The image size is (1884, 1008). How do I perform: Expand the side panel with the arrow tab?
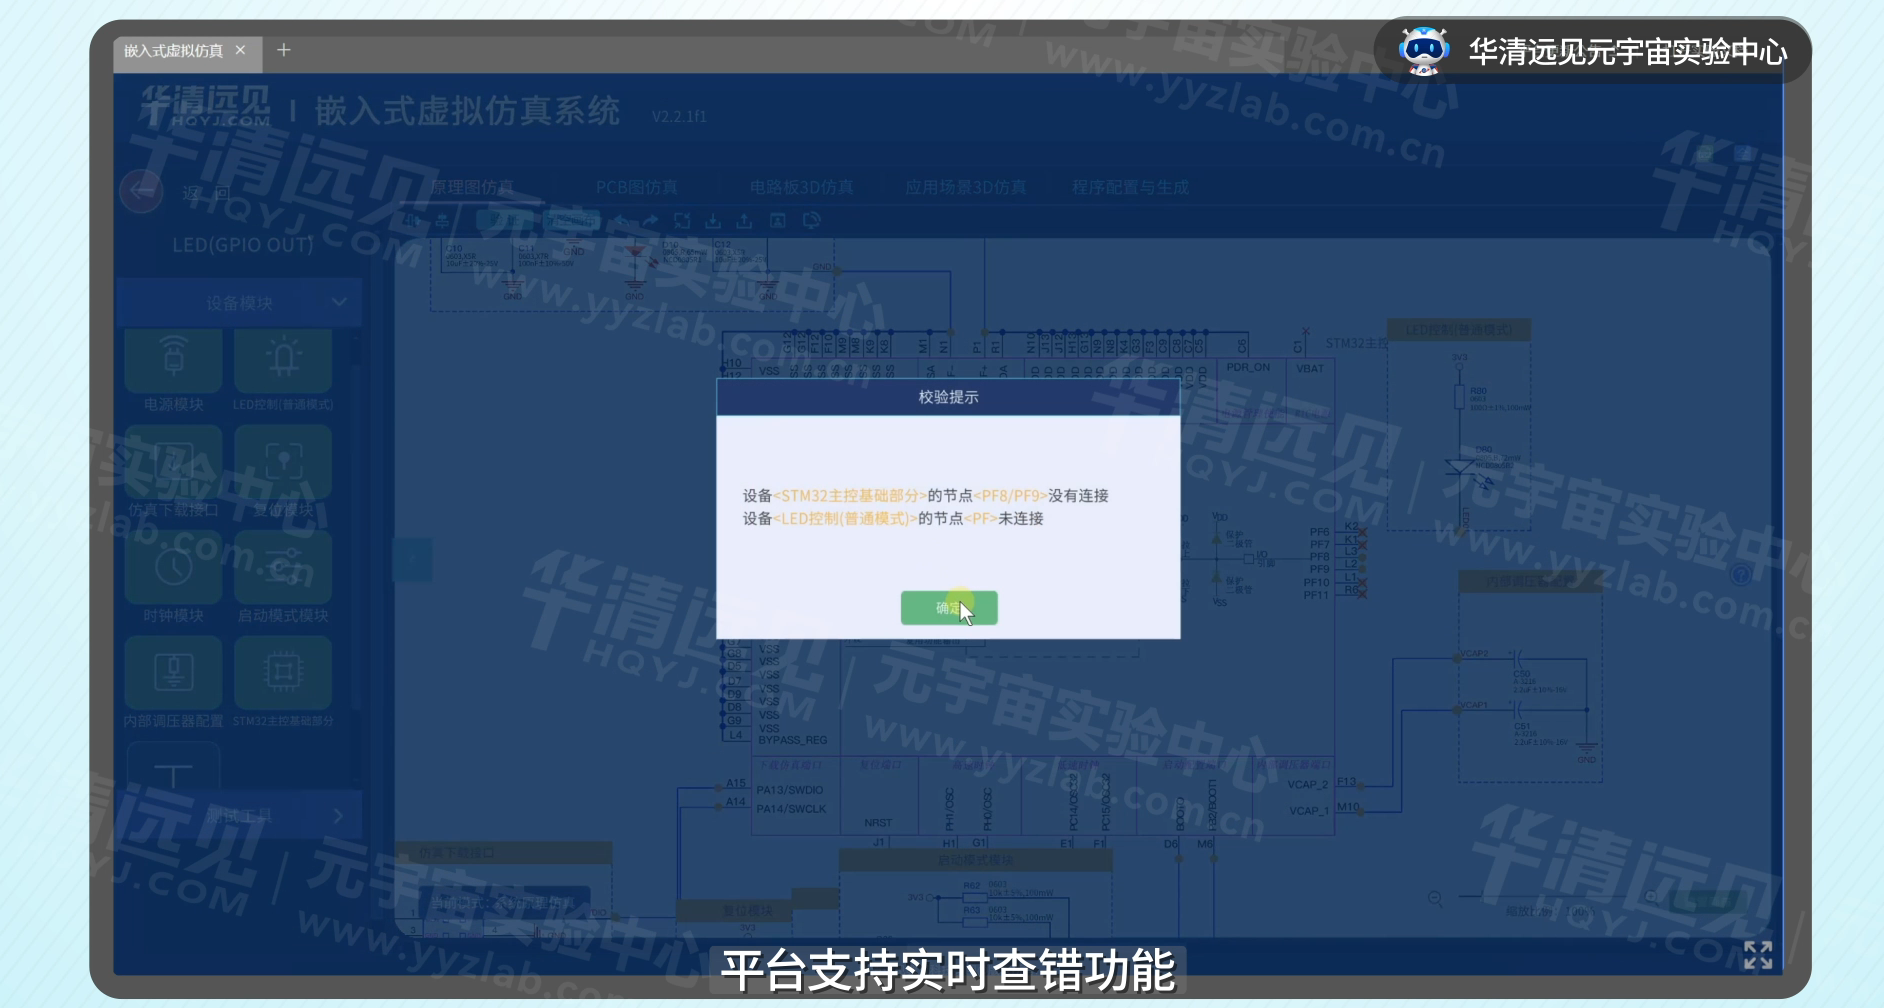413,560
